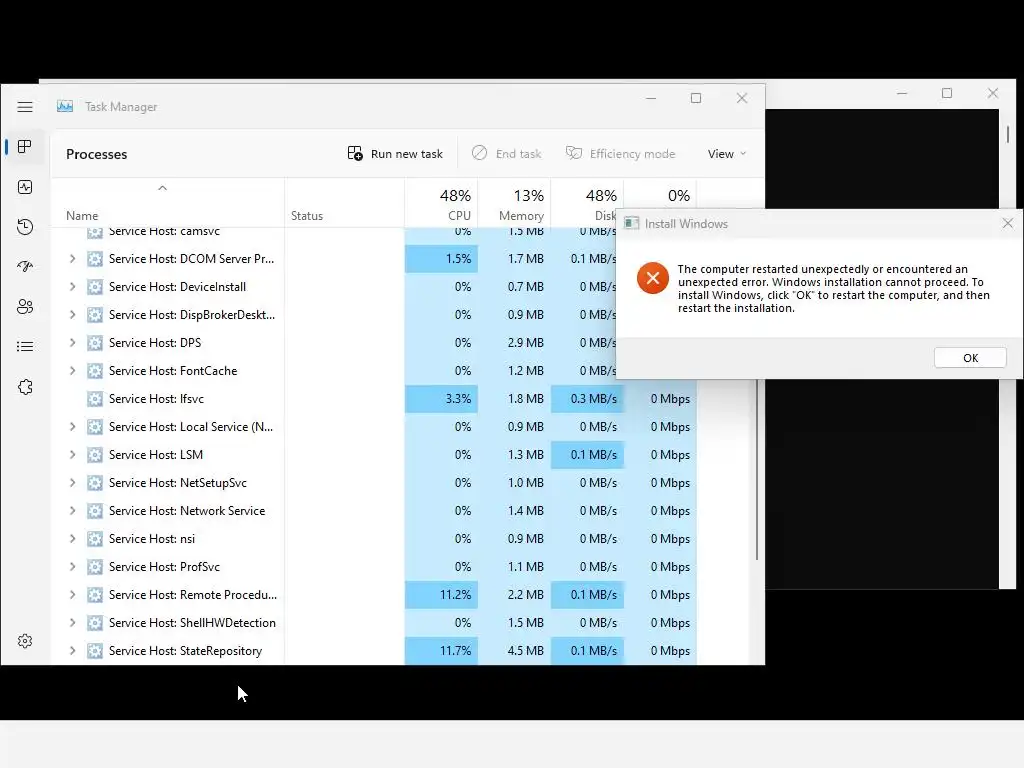The height and width of the screenshot is (768, 1024).
Task: Open the Performance page icon in sidebar
Action: [x=25, y=187]
